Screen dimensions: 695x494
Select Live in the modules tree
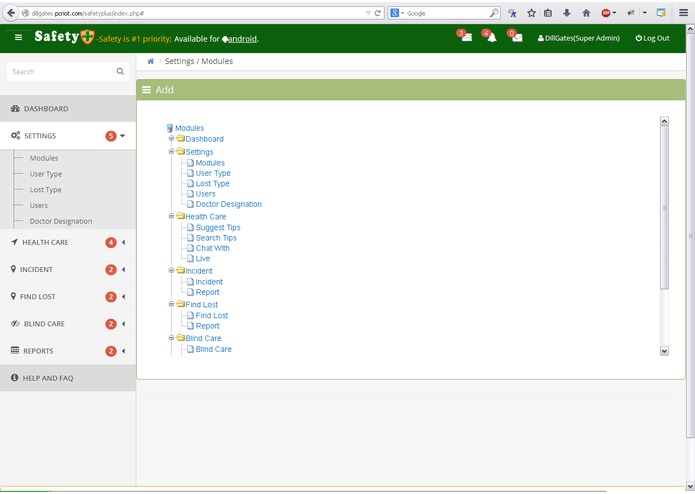click(x=203, y=258)
